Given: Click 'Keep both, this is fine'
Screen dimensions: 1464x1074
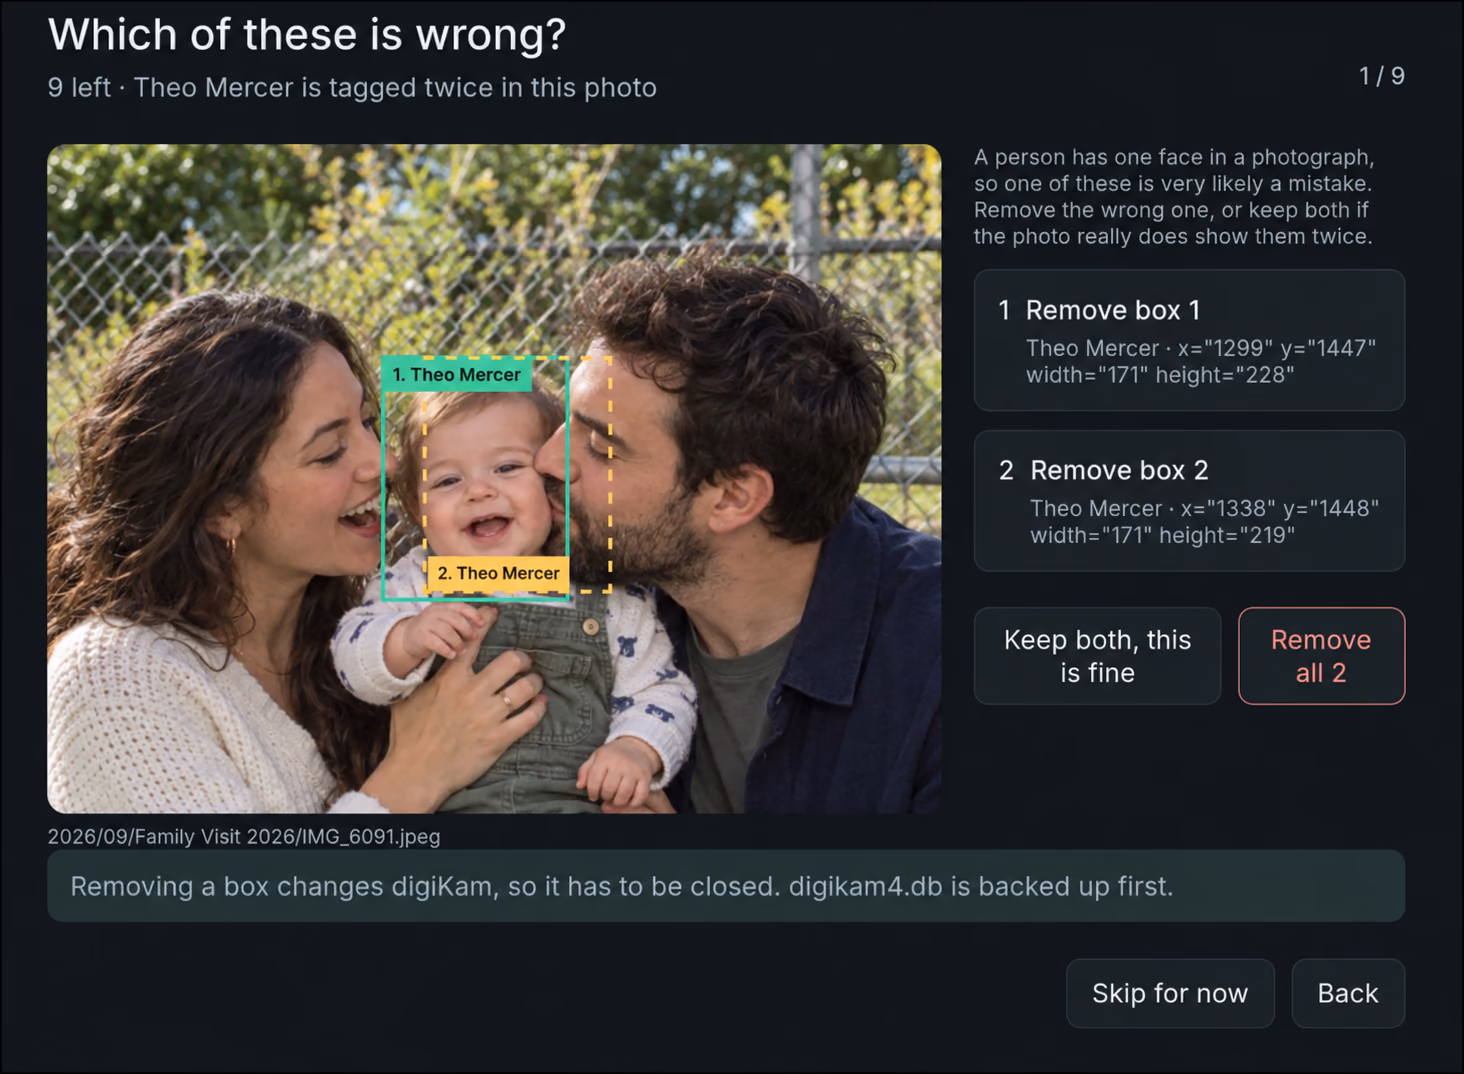Looking at the screenshot, I should 1097,656.
